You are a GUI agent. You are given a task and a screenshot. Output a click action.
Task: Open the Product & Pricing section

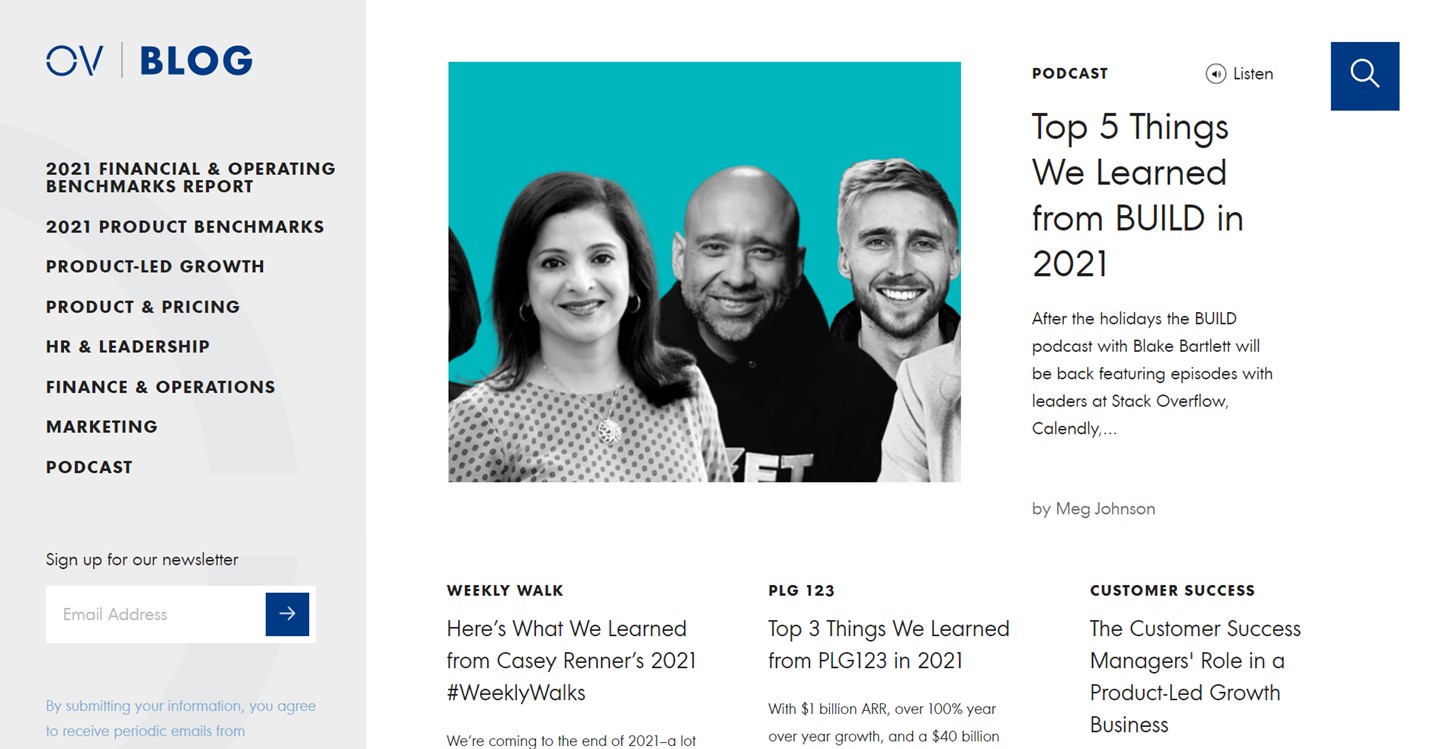[143, 307]
